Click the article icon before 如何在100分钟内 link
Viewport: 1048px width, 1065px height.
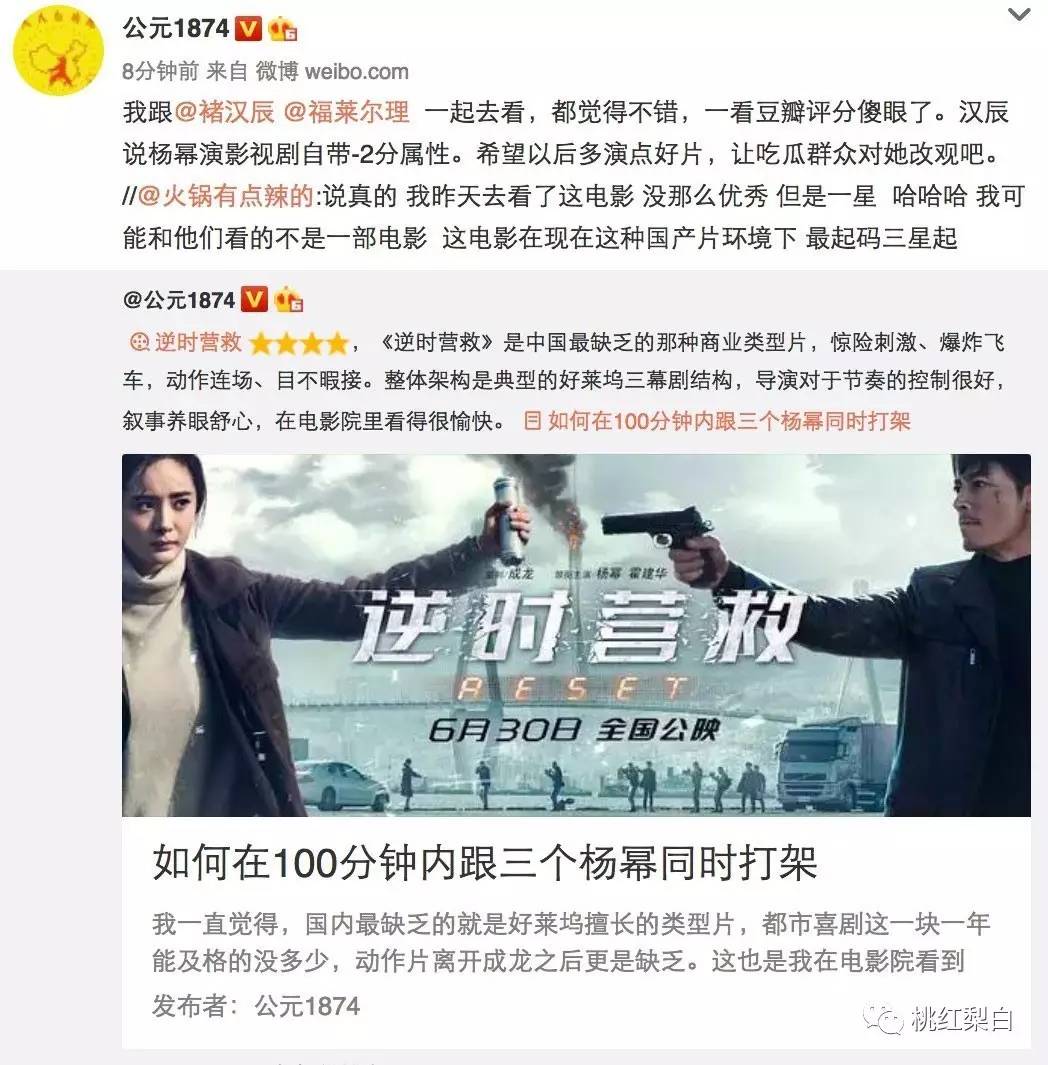pos(532,420)
